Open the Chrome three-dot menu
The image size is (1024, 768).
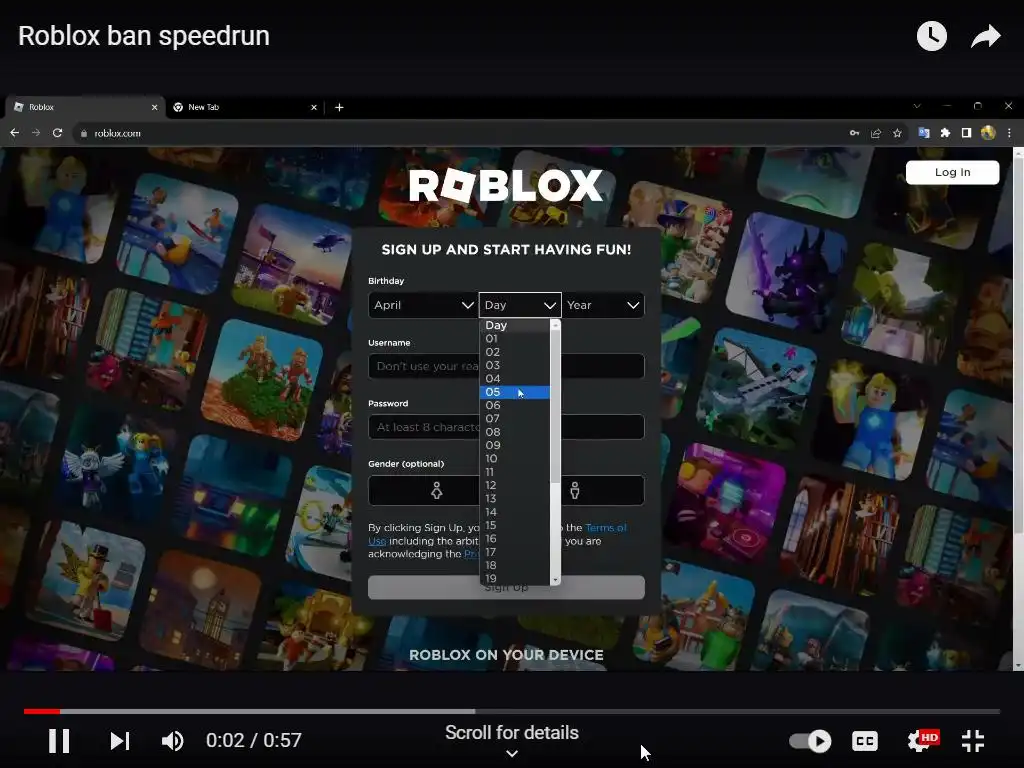pos(1009,133)
